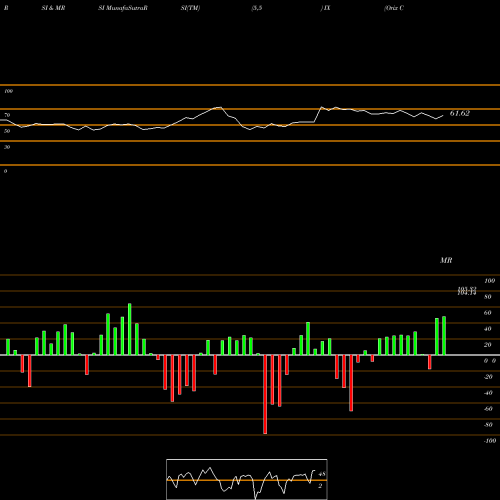Image resolution: width=500 pixels, height=500 pixels.
Task: Click the "SI MunafaSutraR" header text
Action: (123, 8)
